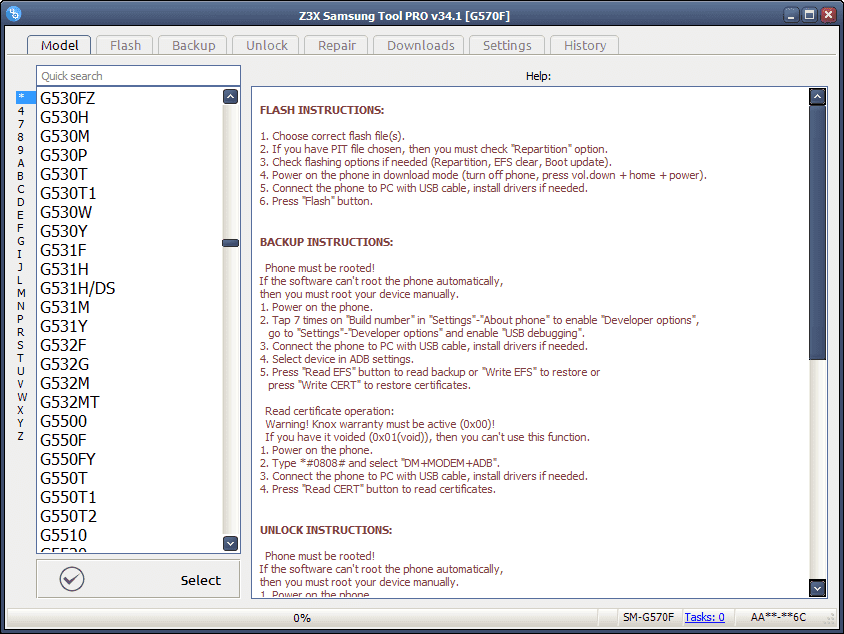Select model G530T1 in list
This screenshot has height=634, width=844.
[x=68, y=193]
